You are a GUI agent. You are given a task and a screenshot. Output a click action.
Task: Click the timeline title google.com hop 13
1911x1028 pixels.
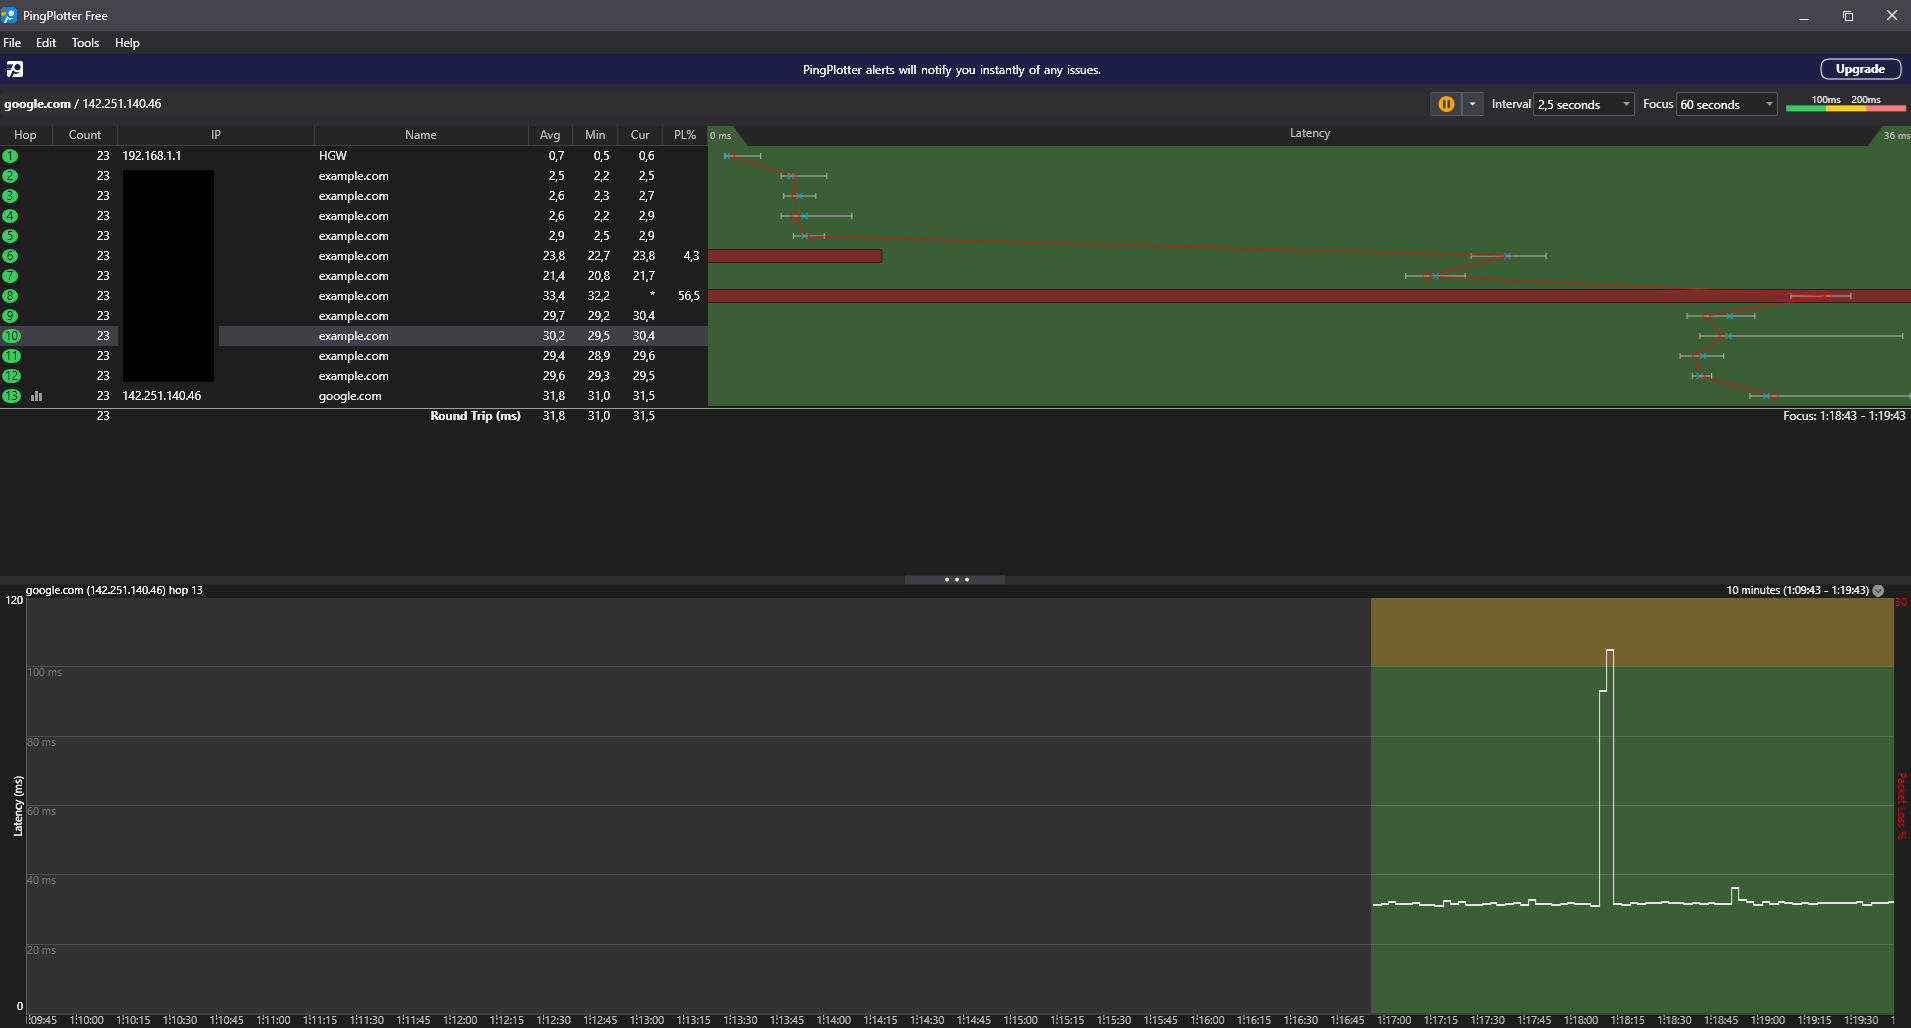(114, 590)
